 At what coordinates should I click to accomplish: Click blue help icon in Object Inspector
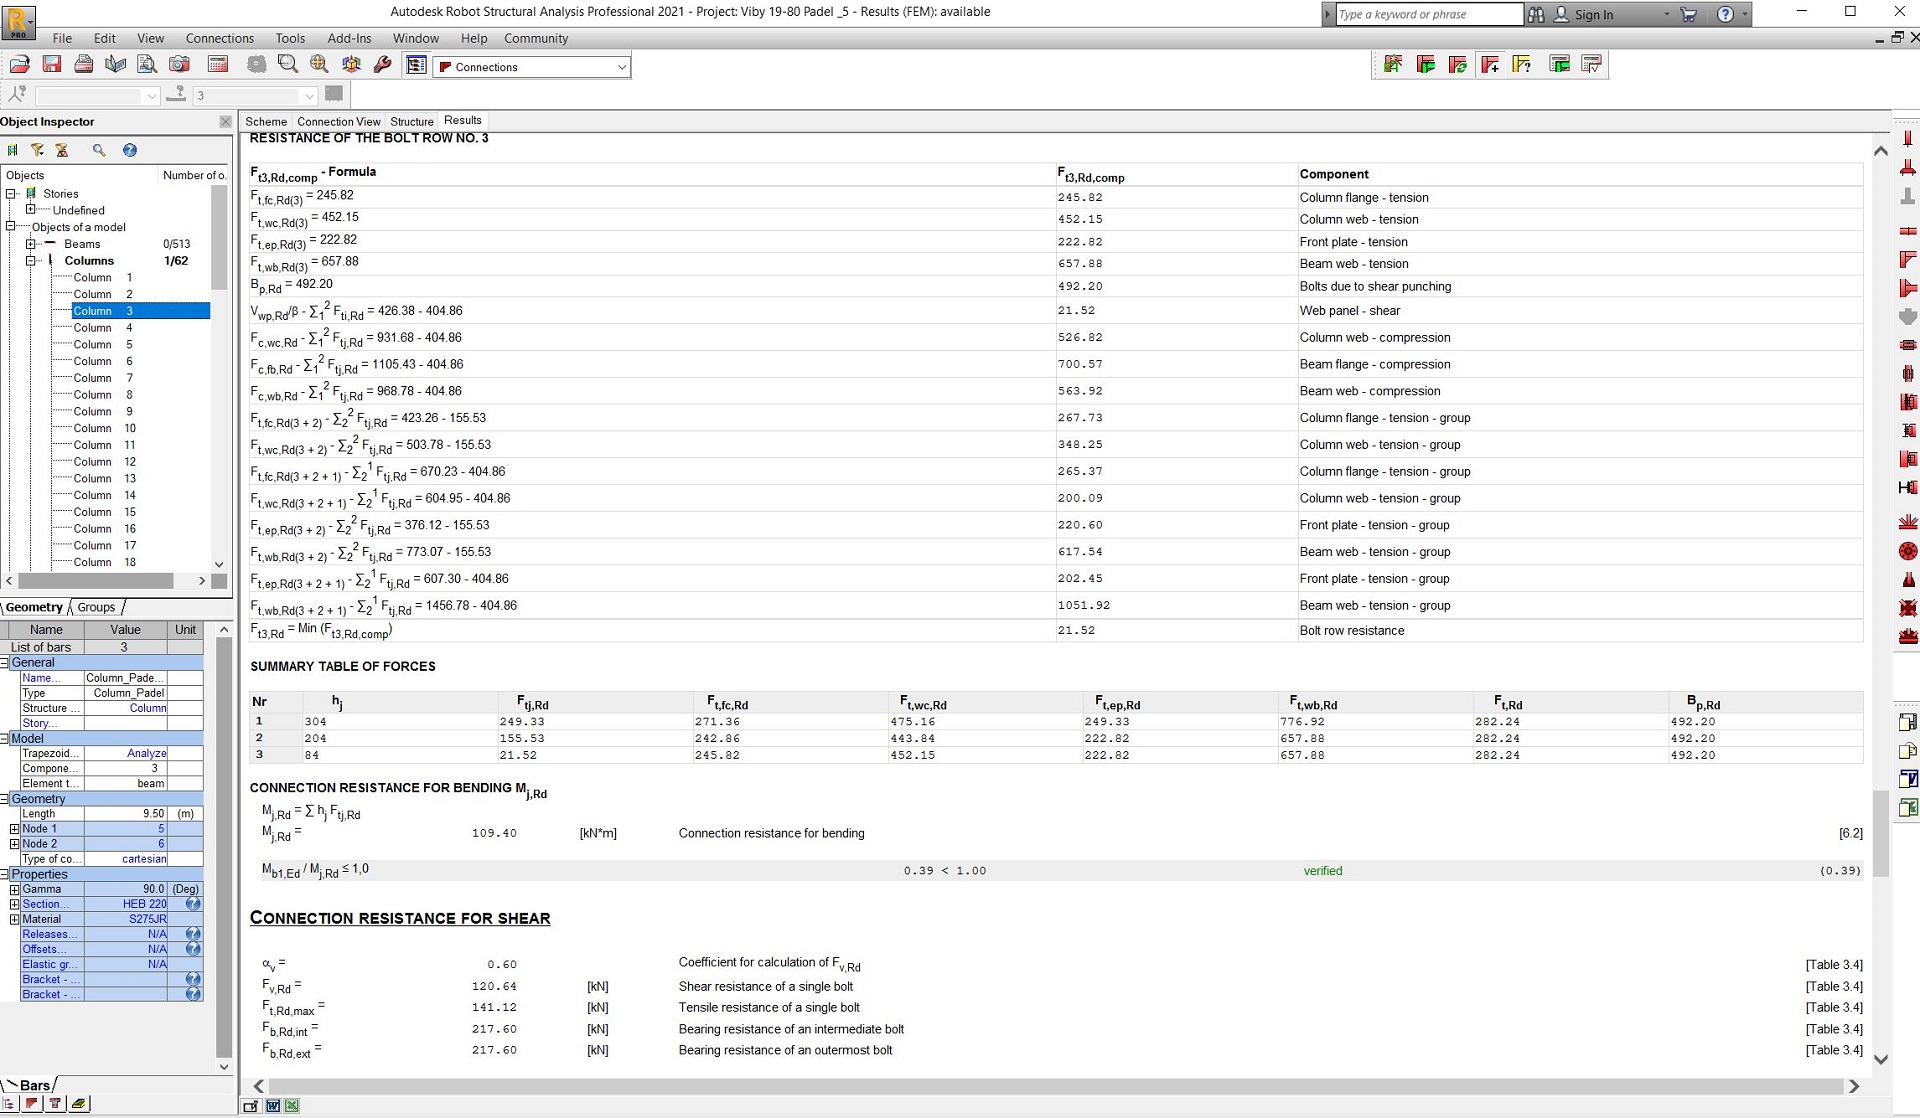(x=129, y=150)
